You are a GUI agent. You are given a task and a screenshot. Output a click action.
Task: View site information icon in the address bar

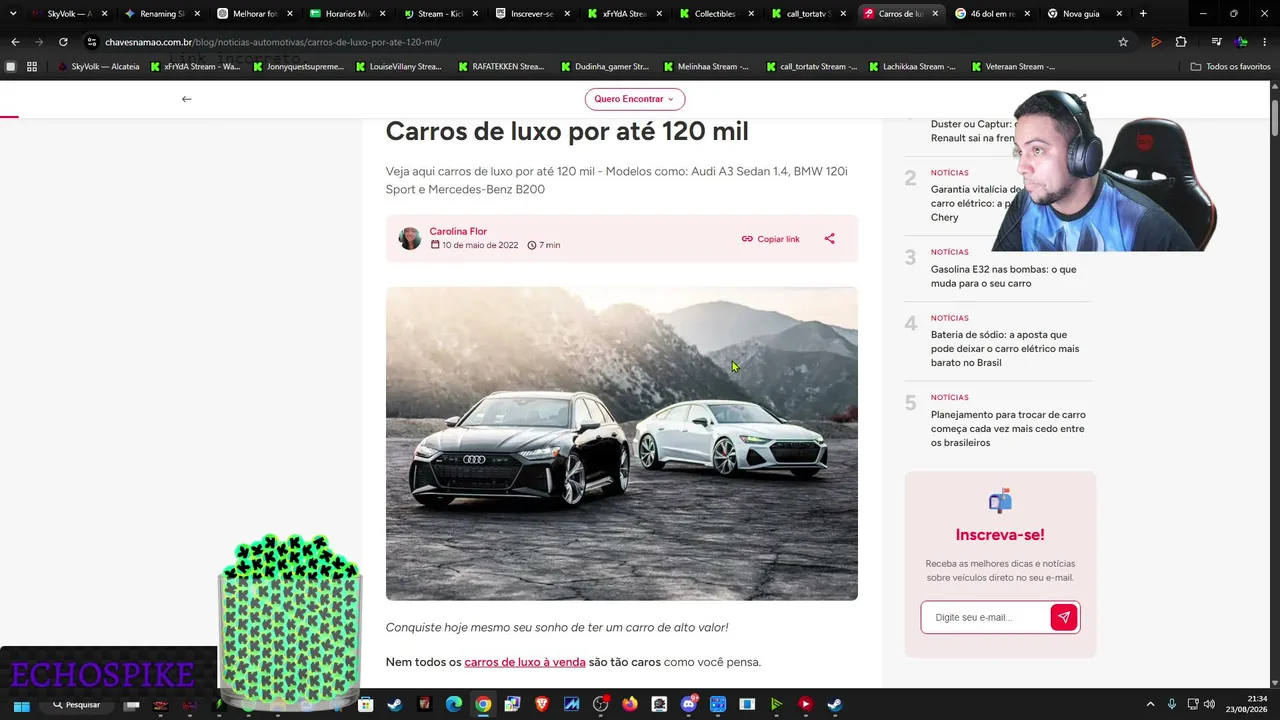pyautogui.click(x=92, y=42)
